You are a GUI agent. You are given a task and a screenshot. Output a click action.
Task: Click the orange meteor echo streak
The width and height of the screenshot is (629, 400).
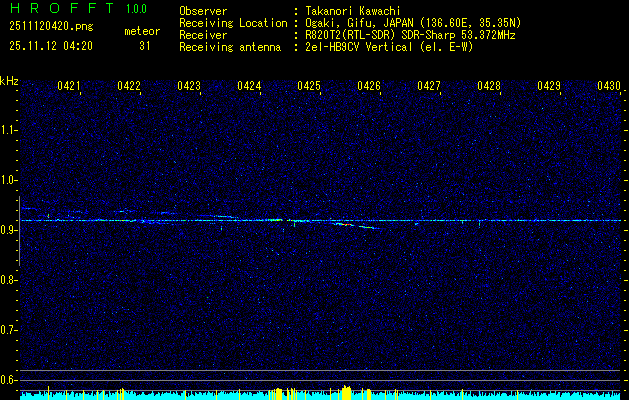point(344,224)
